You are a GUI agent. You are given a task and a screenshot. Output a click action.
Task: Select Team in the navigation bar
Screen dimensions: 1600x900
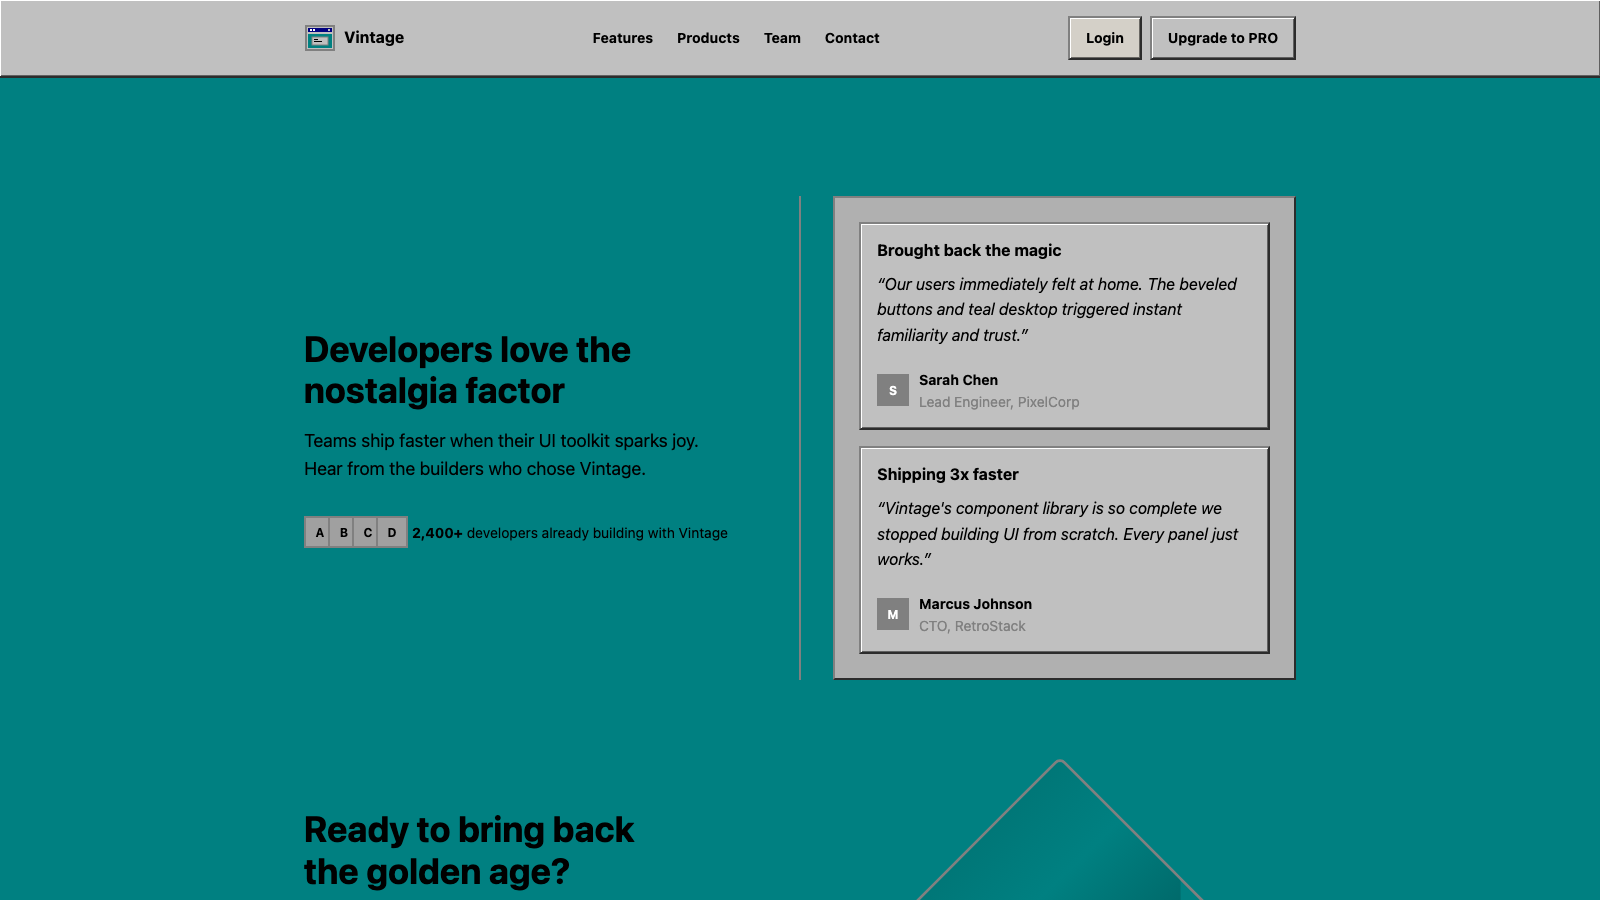tap(782, 38)
